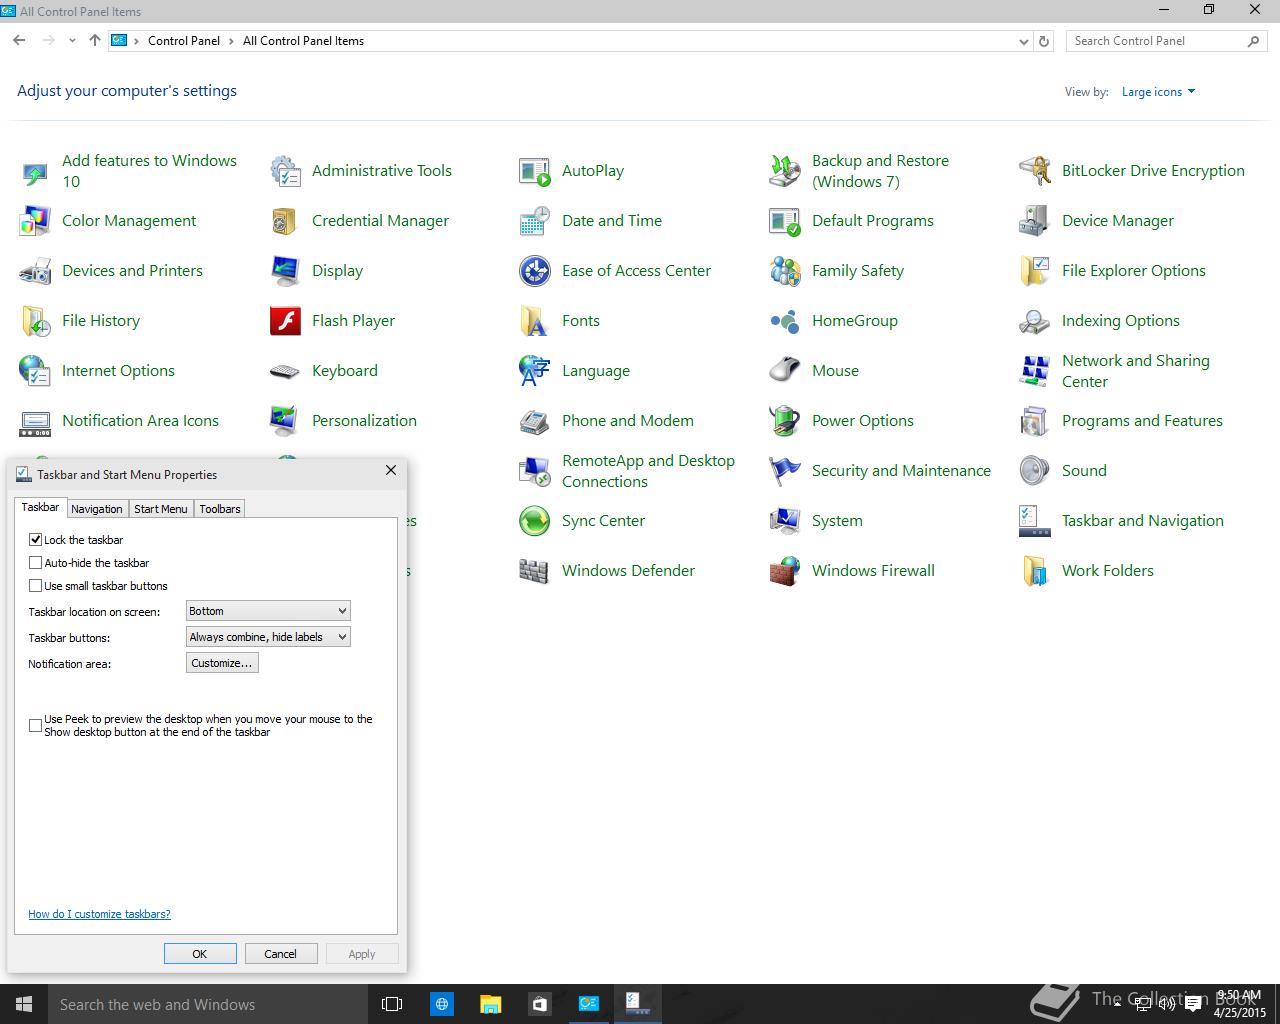Close the Taskbar Properties dialog
The image size is (1280, 1024).
click(391, 470)
